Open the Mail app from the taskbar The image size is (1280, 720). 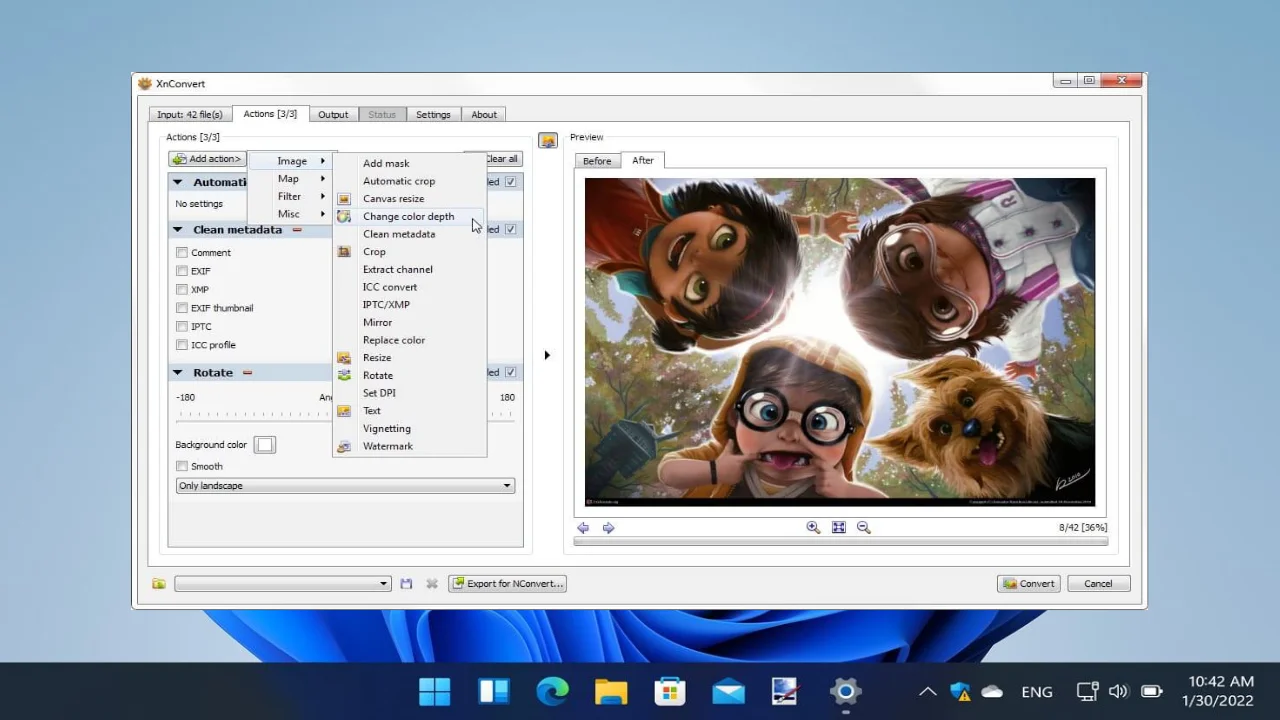728,691
